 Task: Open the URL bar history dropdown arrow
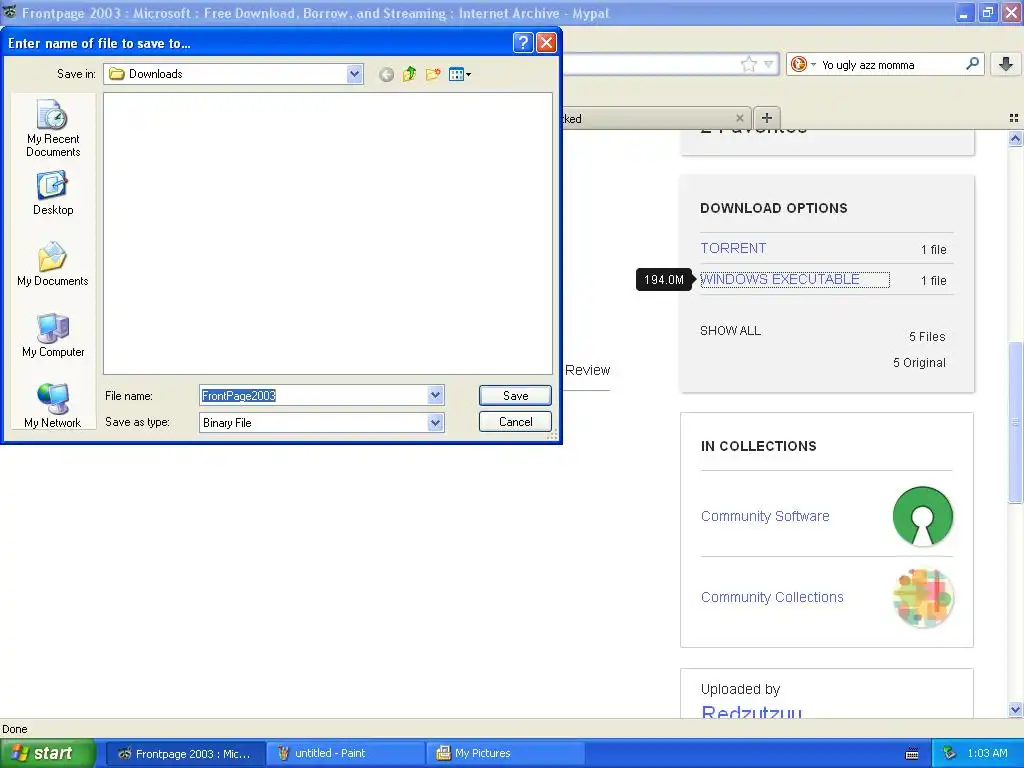(x=769, y=64)
